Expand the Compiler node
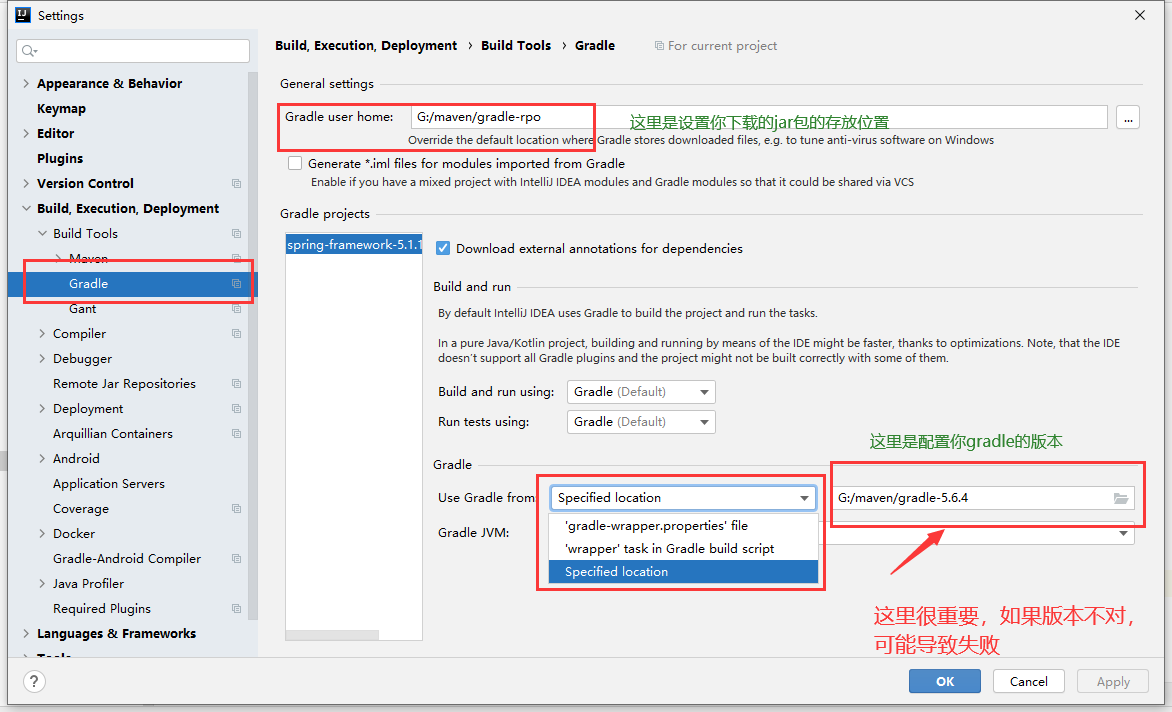Screen dimensions: 1172x712 43,334
